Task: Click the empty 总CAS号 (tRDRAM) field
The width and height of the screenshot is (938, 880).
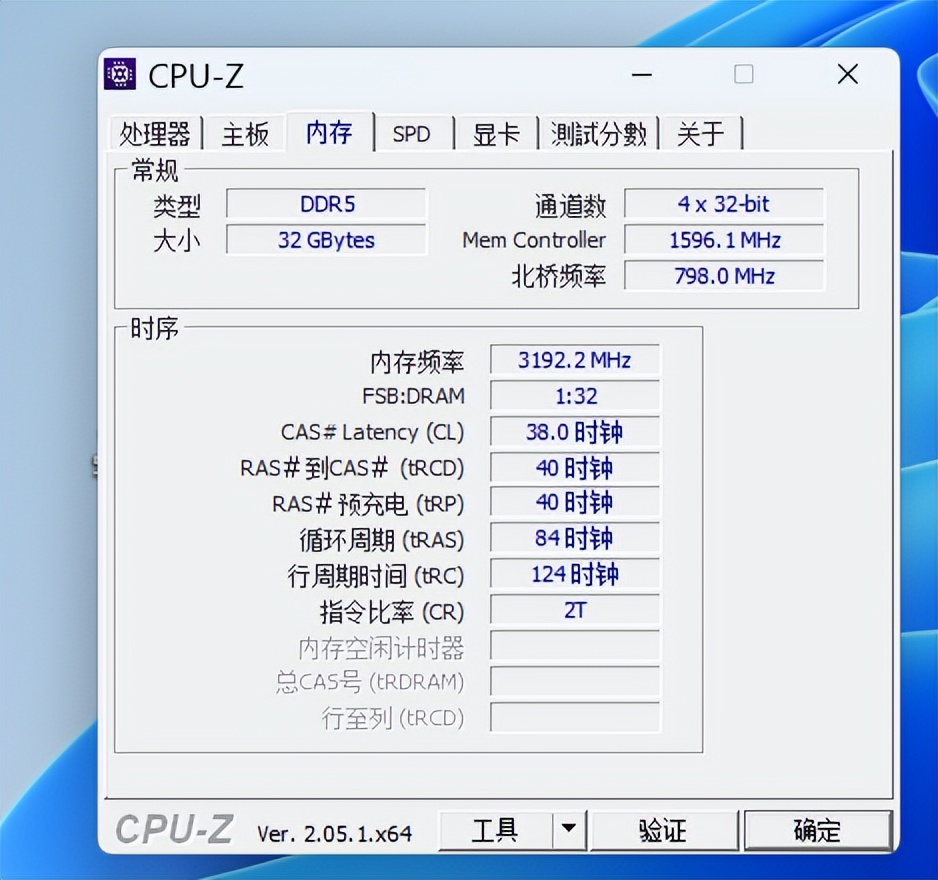Action: click(x=575, y=681)
